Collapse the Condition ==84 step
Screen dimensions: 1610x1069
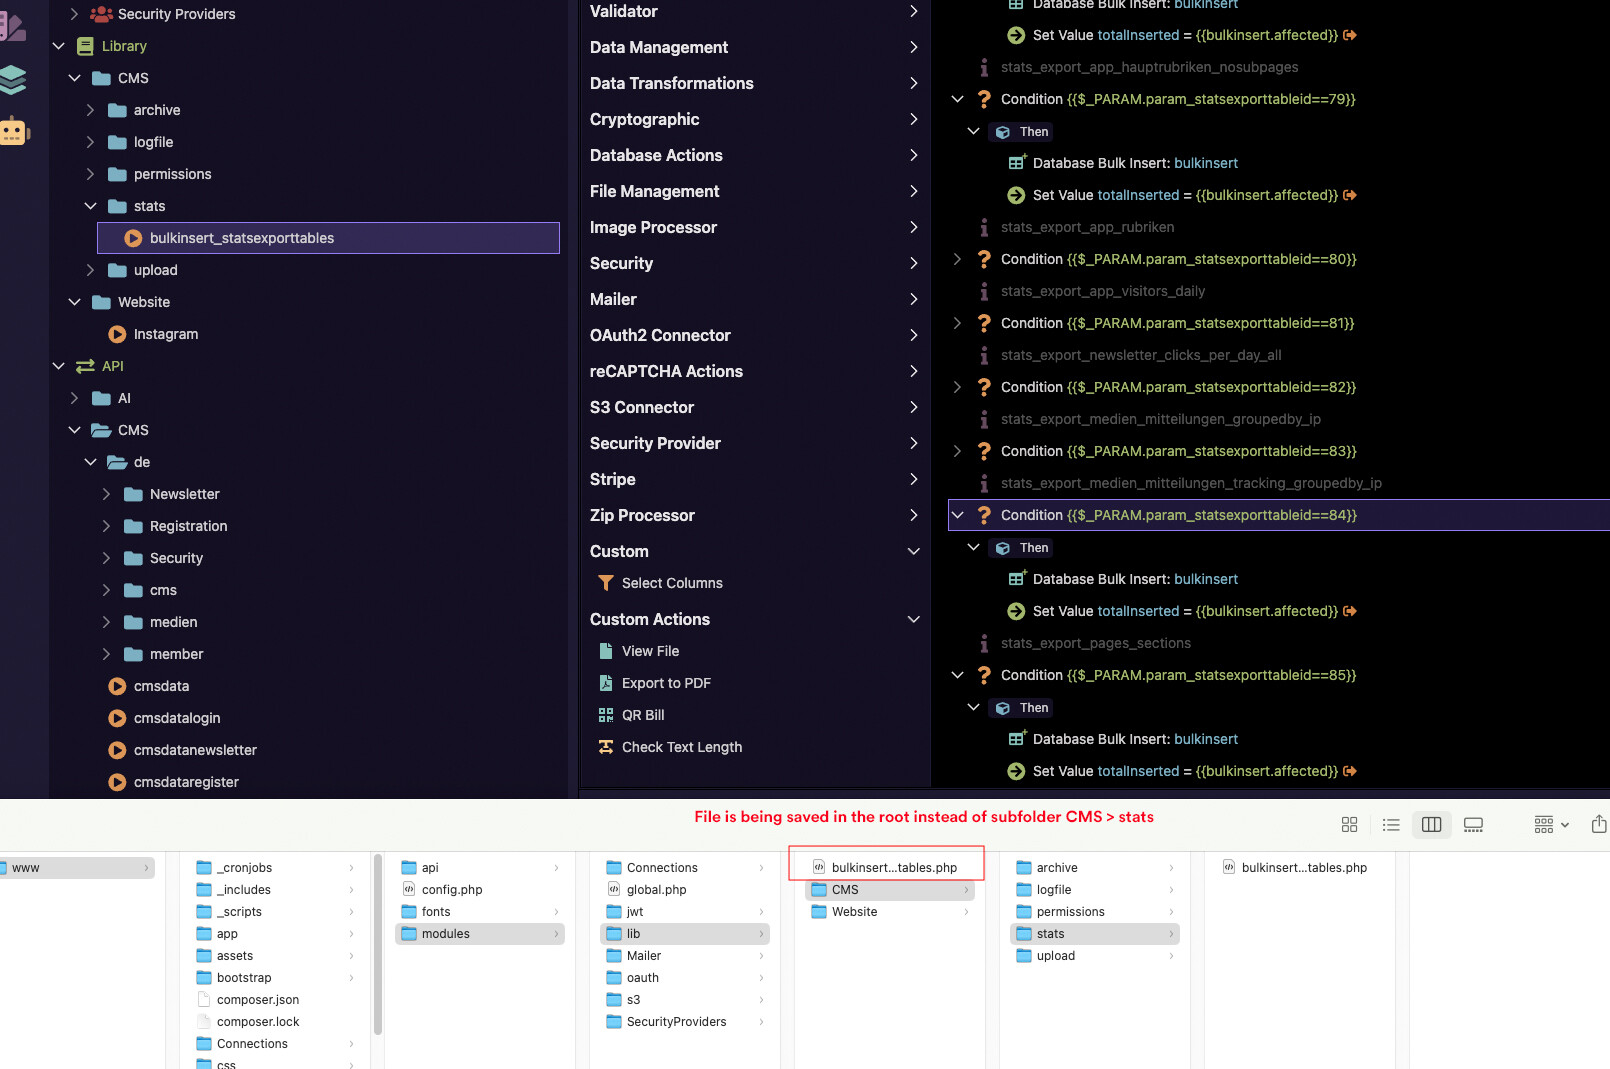coord(957,515)
